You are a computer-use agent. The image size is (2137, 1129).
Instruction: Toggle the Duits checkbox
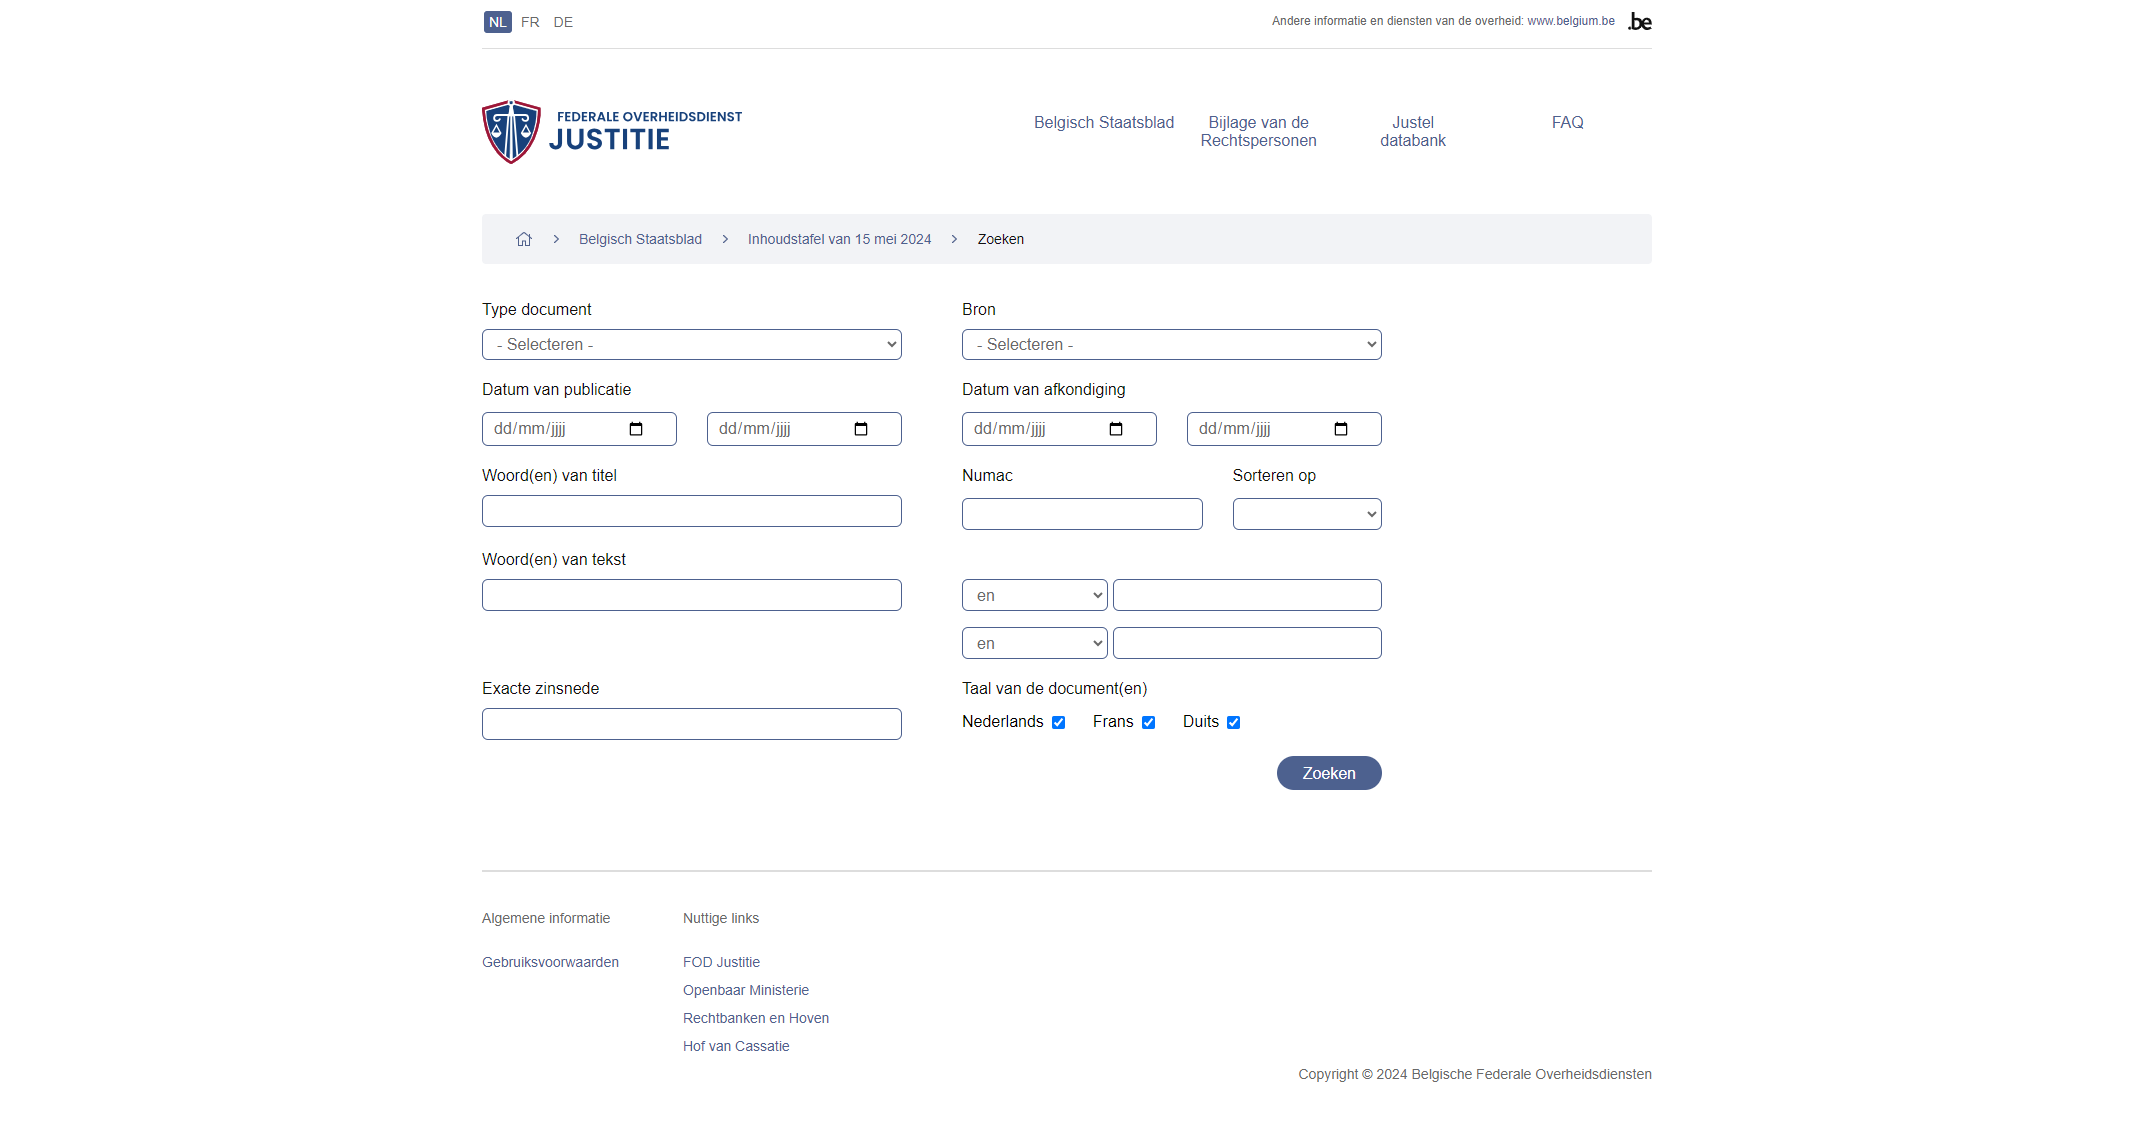coord(1233,722)
